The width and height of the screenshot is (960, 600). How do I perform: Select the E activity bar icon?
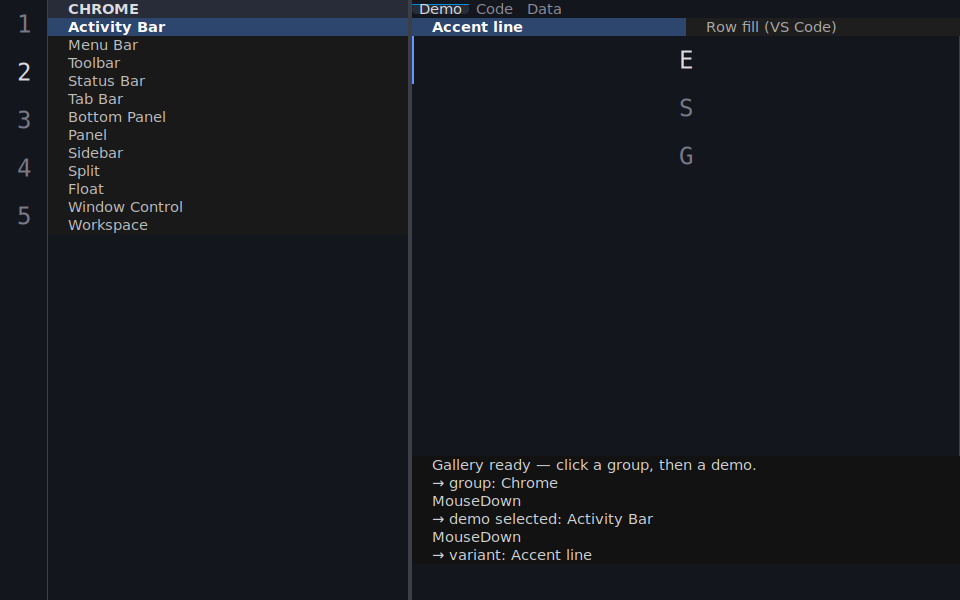tap(686, 60)
